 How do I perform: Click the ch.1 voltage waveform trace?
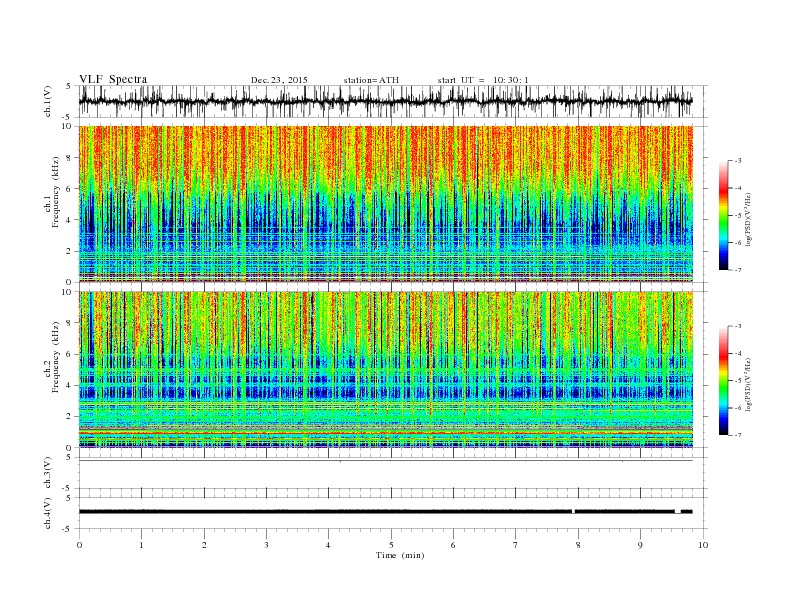(385, 101)
